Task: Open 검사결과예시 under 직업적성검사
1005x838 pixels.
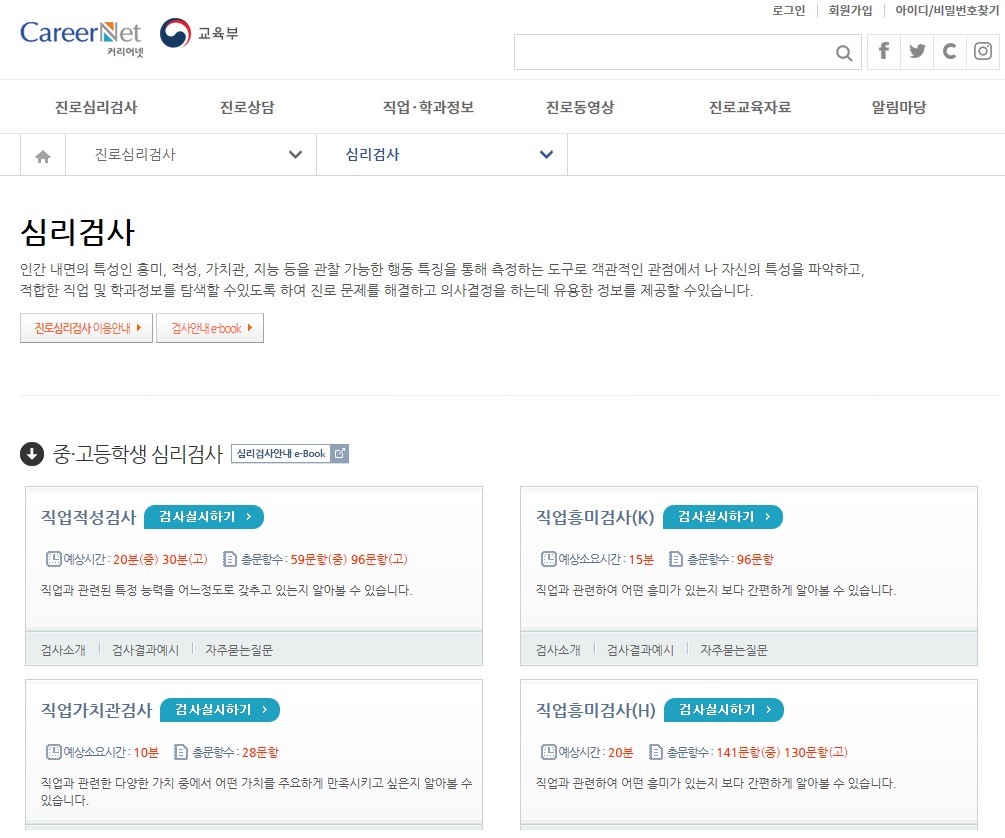Action: point(145,650)
